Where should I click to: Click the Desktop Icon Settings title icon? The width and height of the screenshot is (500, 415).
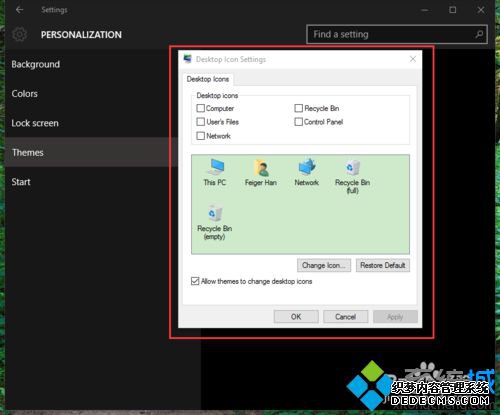coord(188,59)
